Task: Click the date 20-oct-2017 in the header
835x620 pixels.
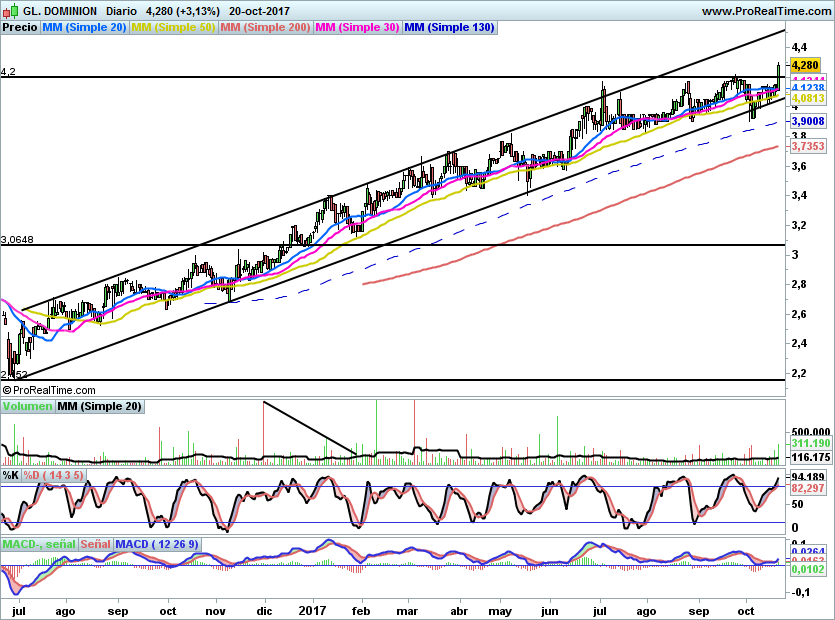Action: (x=259, y=11)
